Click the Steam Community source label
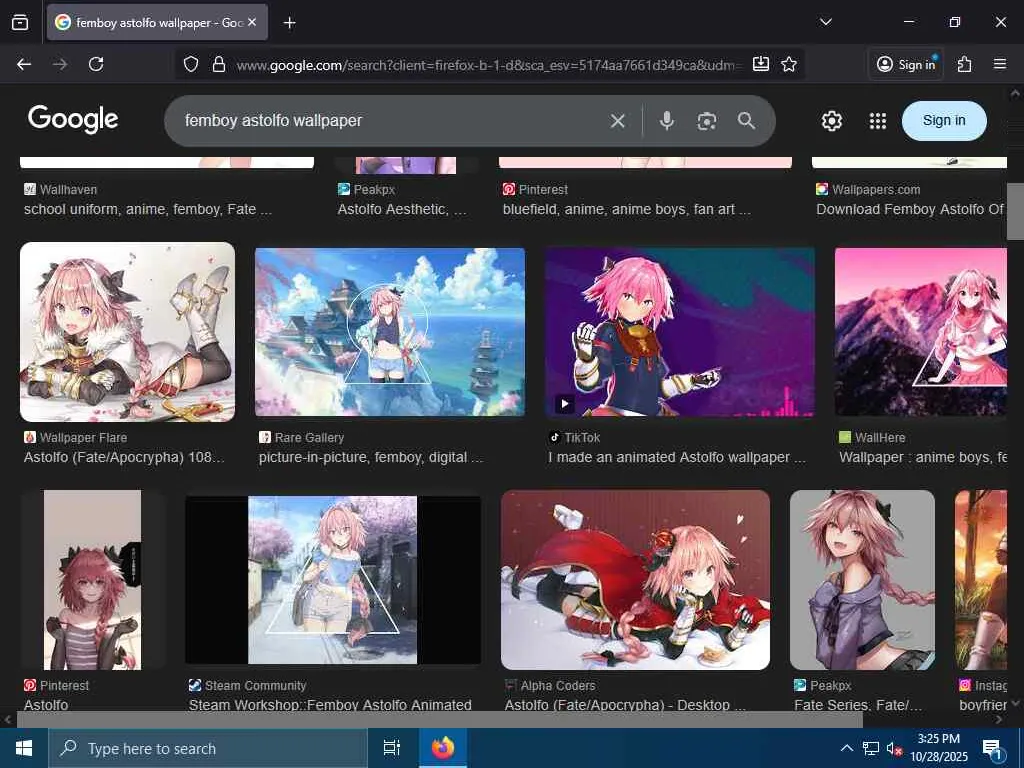Image resolution: width=1024 pixels, height=768 pixels. 255,686
